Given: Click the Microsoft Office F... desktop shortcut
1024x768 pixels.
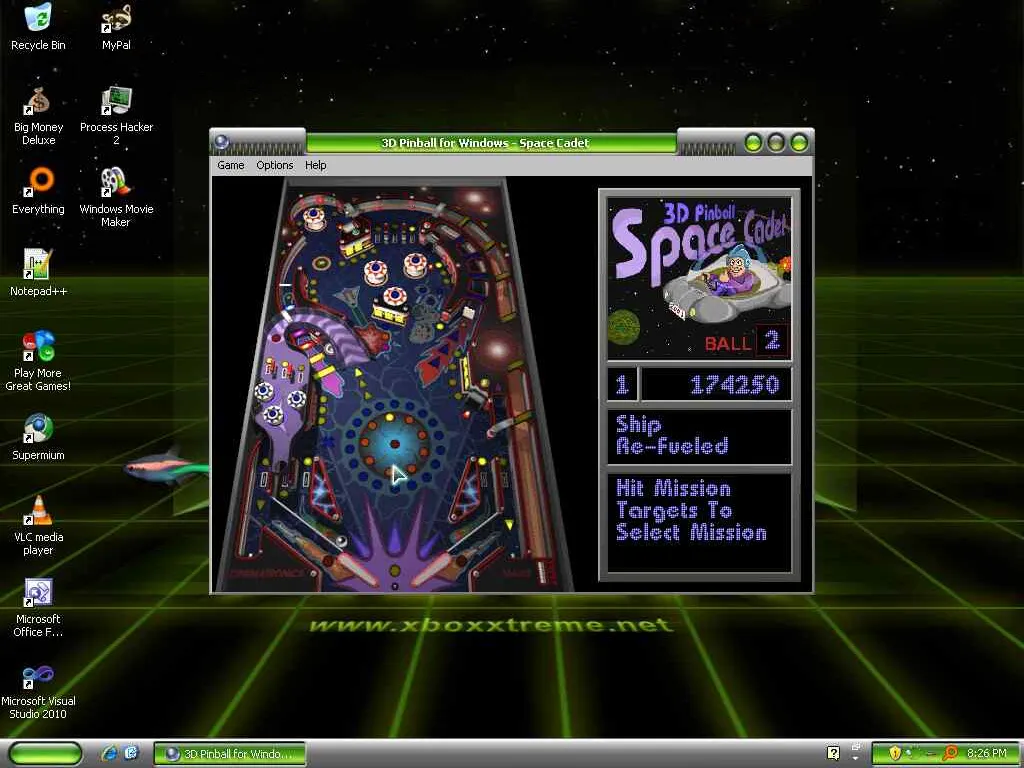Looking at the screenshot, I should tap(38, 607).
